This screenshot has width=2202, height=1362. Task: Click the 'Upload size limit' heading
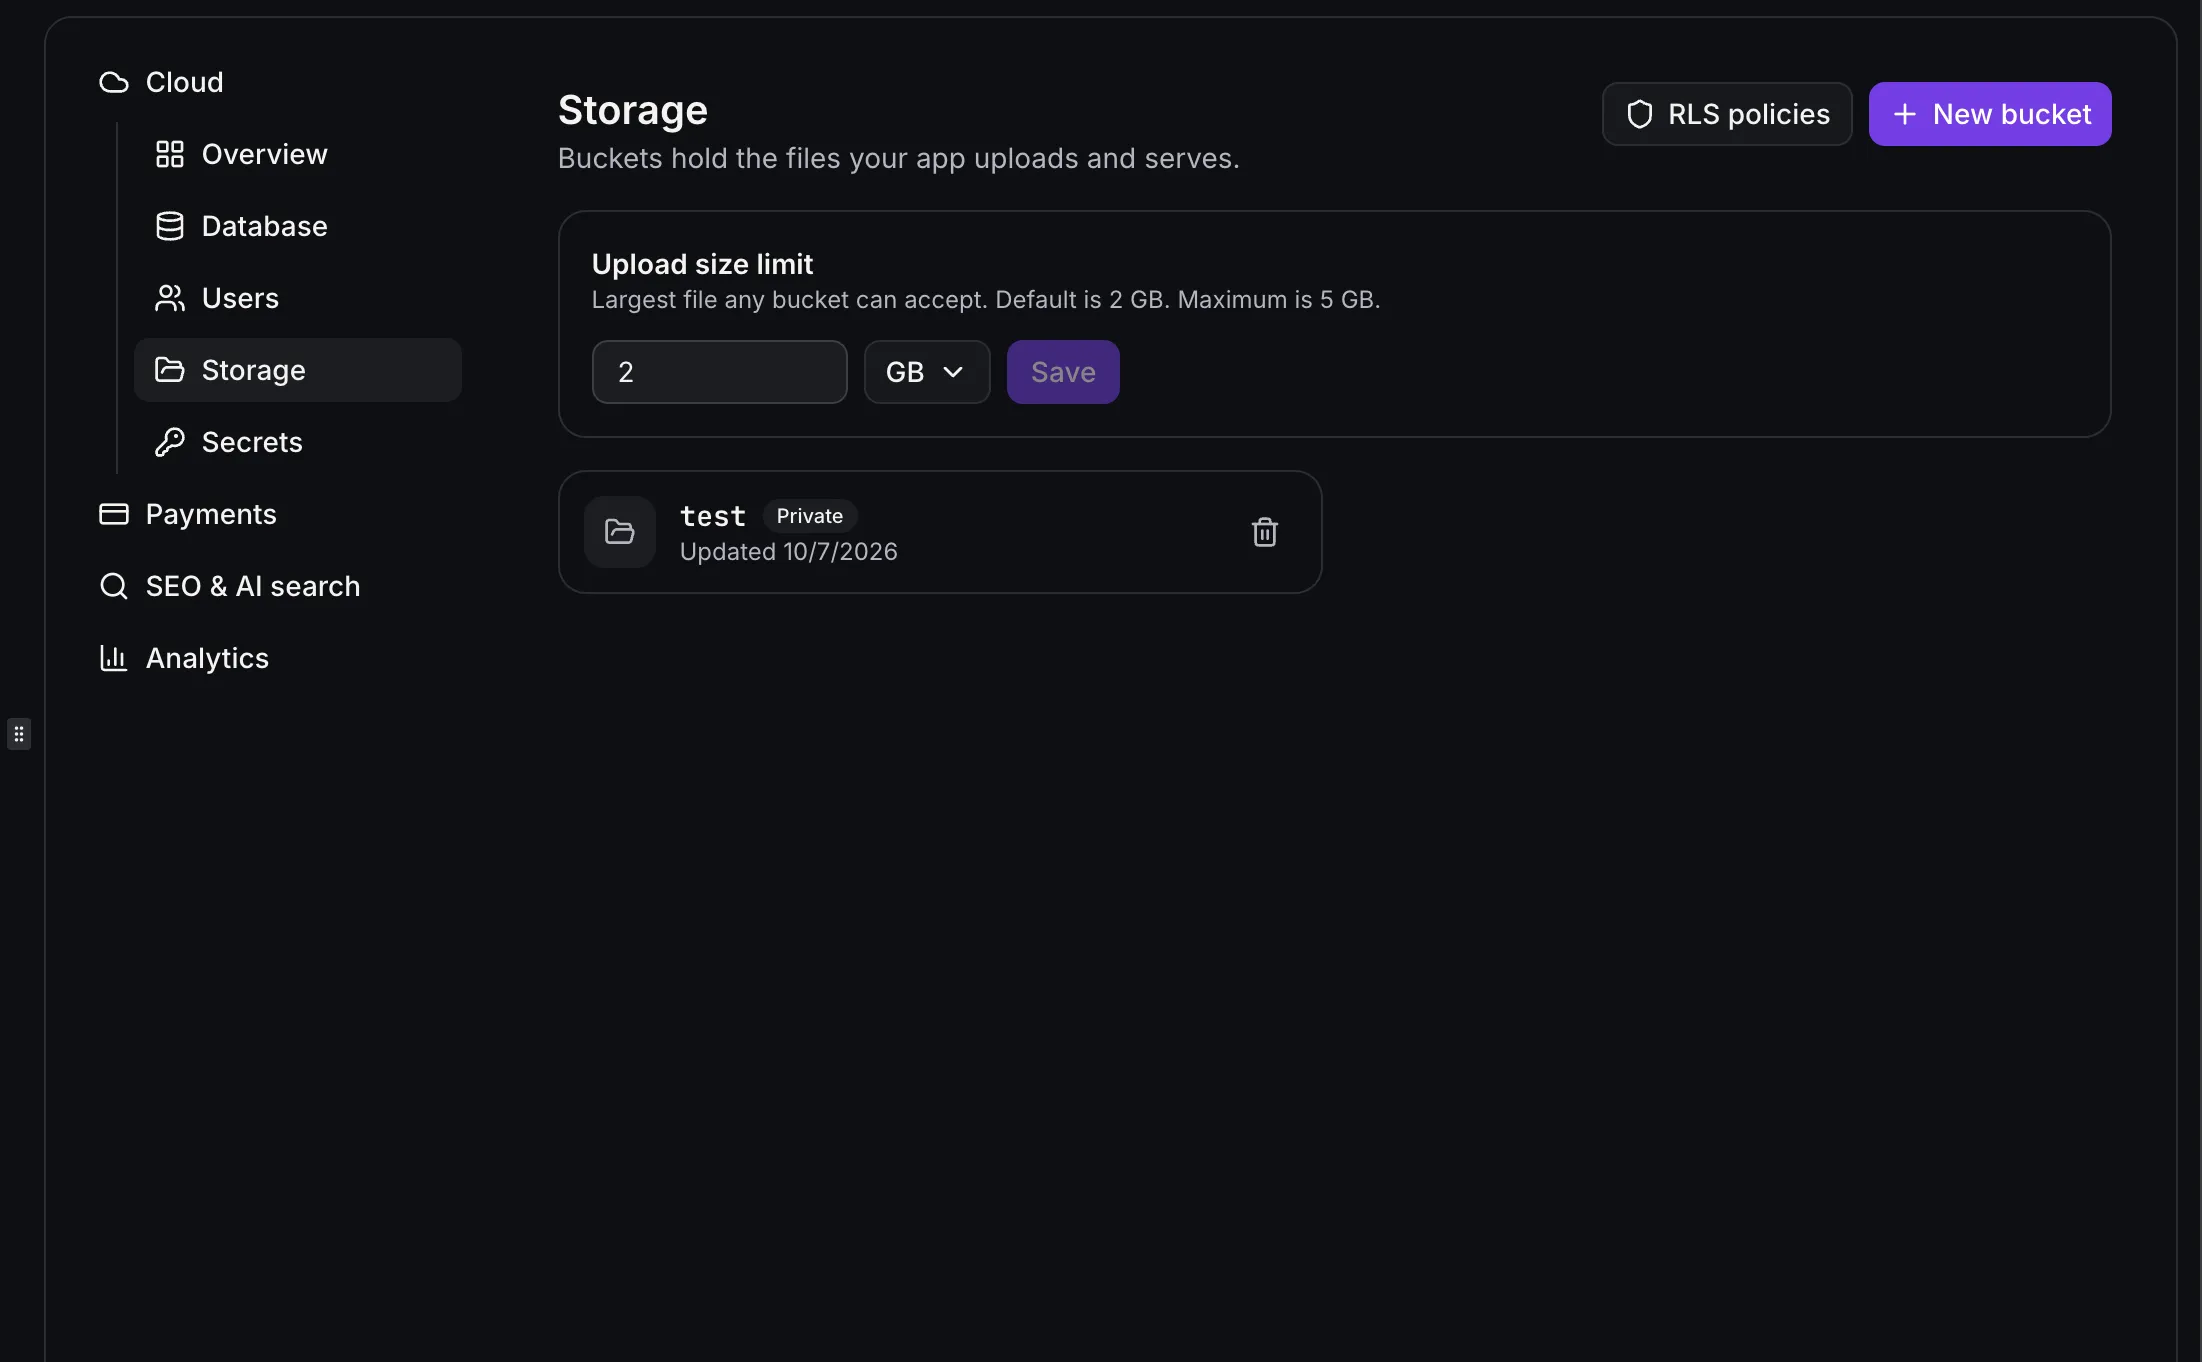(x=702, y=264)
